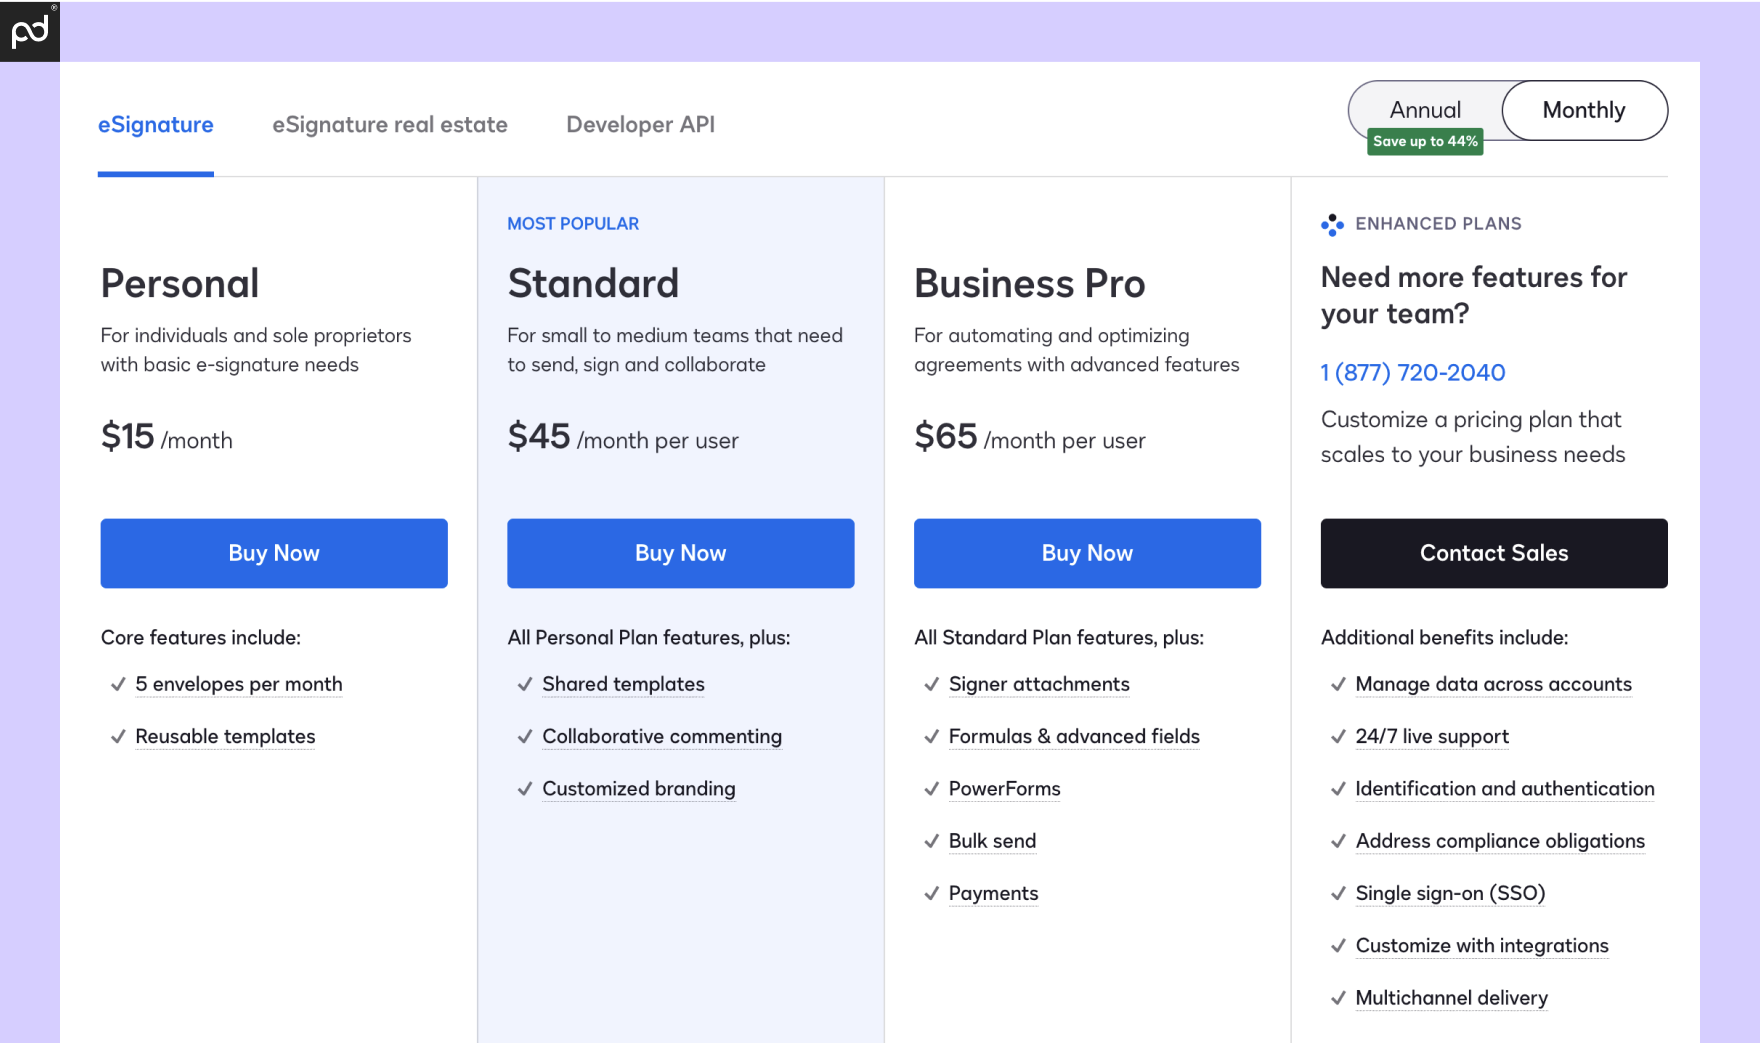Click the PandaDoc logo icon
The height and width of the screenshot is (1043, 1760).
click(x=29, y=29)
